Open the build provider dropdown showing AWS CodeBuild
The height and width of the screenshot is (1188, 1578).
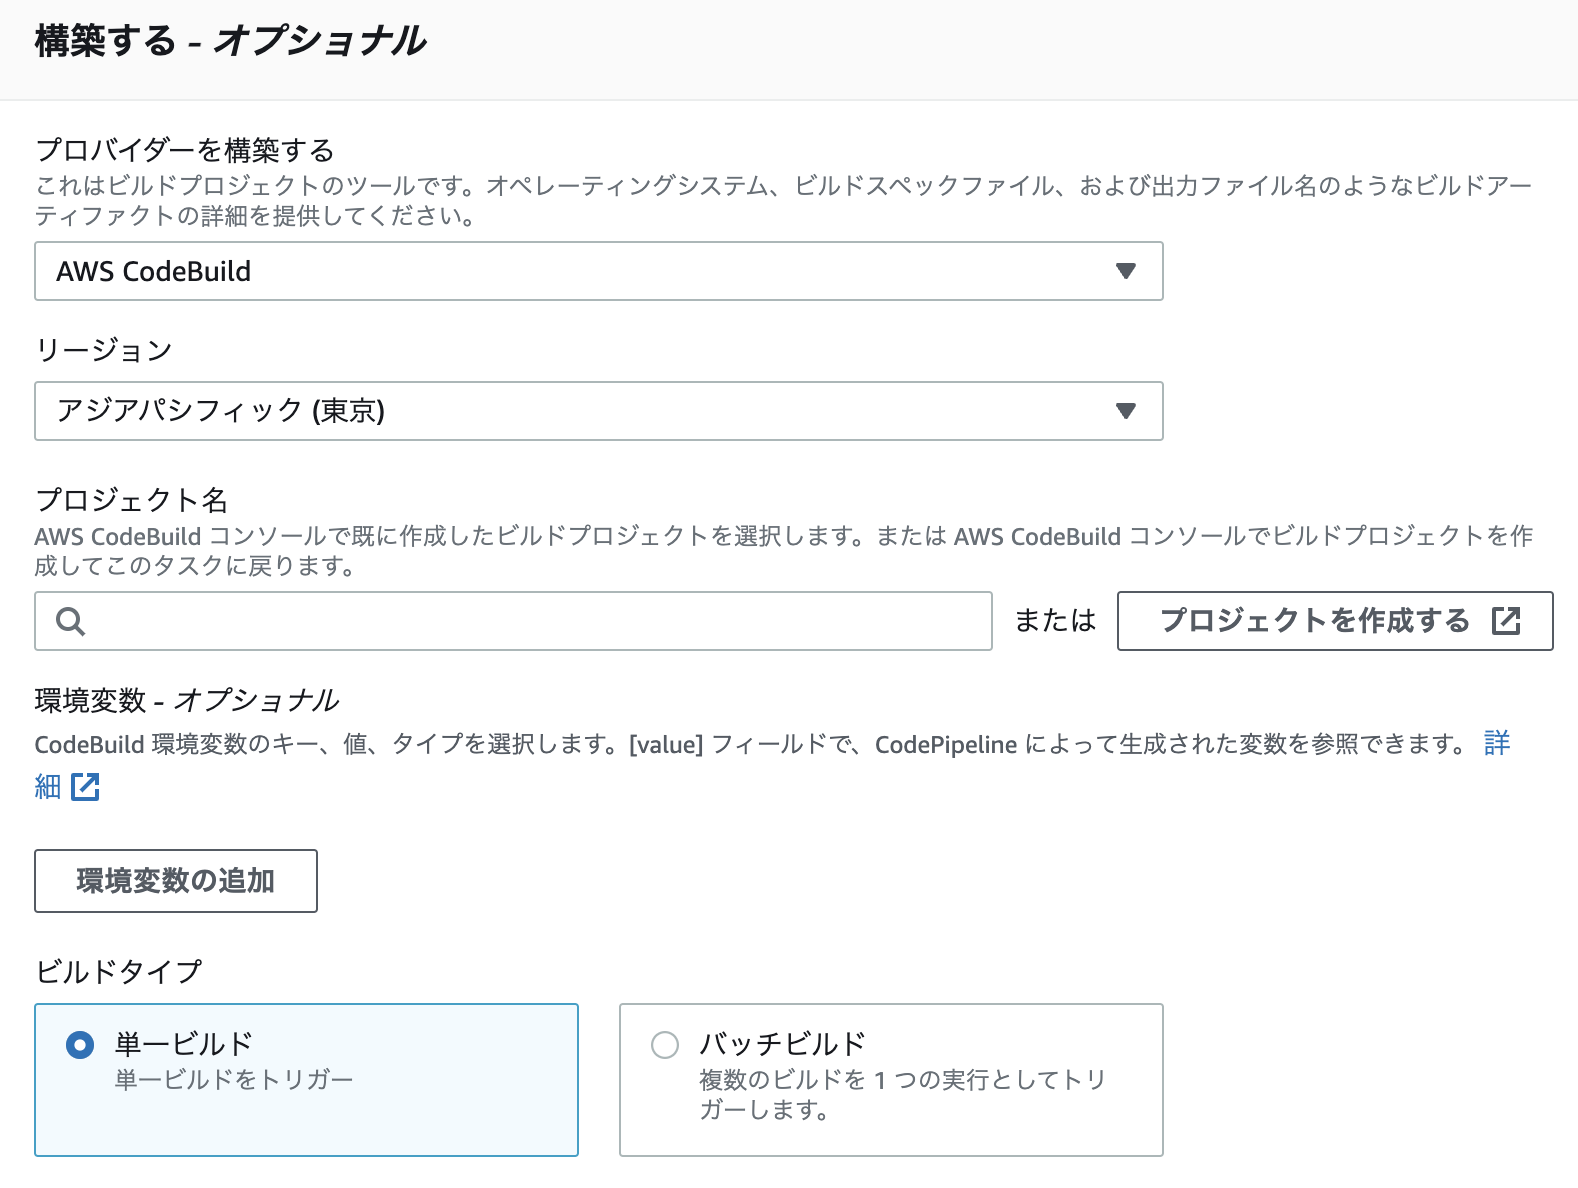point(598,271)
